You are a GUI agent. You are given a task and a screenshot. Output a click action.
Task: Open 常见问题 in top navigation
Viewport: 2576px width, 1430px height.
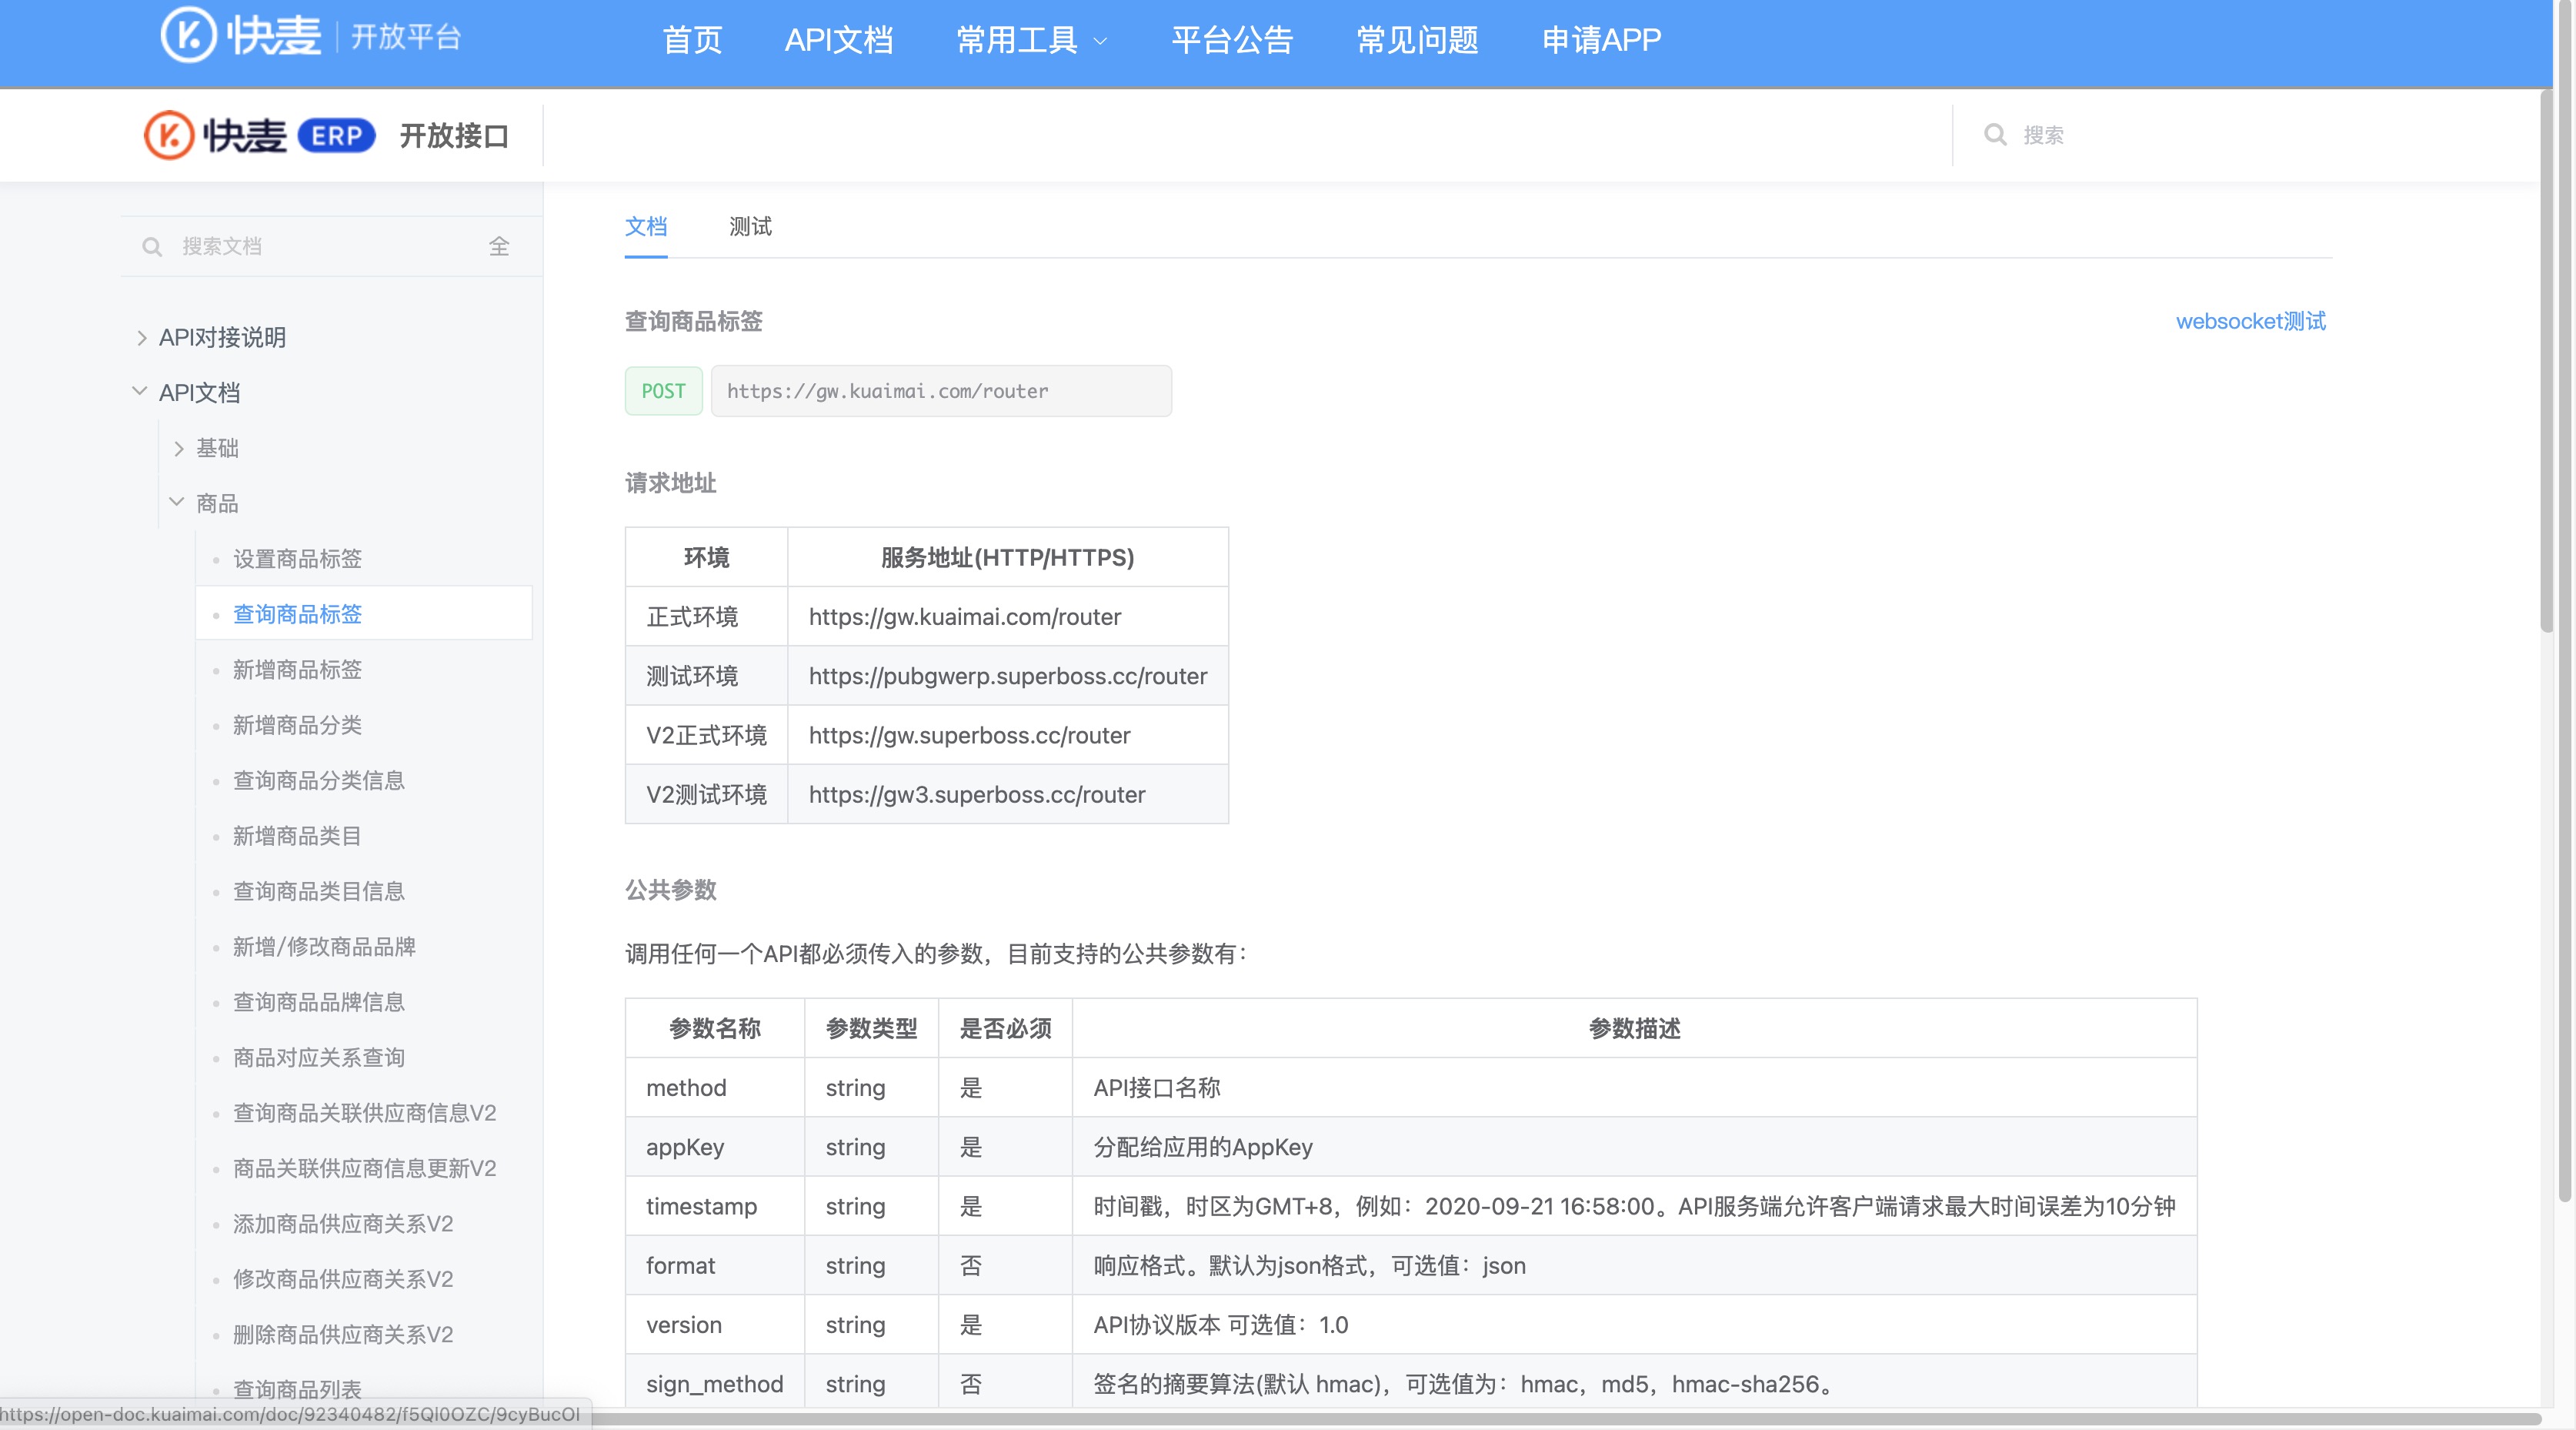tap(1417, 40)
